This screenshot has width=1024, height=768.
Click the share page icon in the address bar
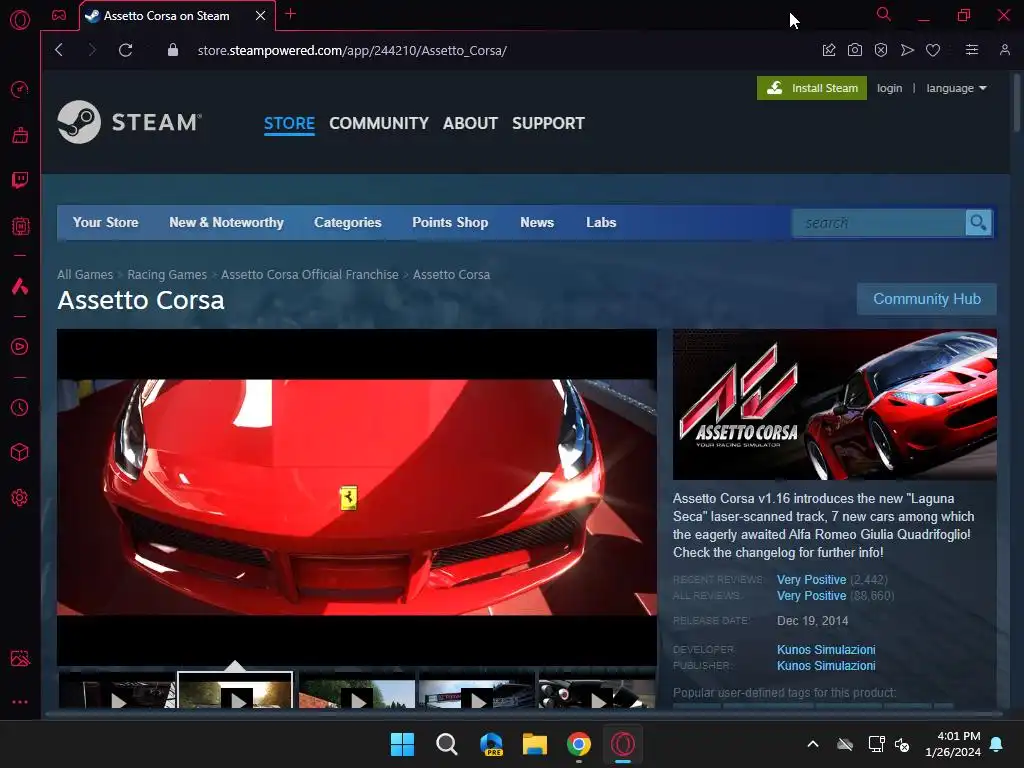pyautogui.click(x=829, y=50)
